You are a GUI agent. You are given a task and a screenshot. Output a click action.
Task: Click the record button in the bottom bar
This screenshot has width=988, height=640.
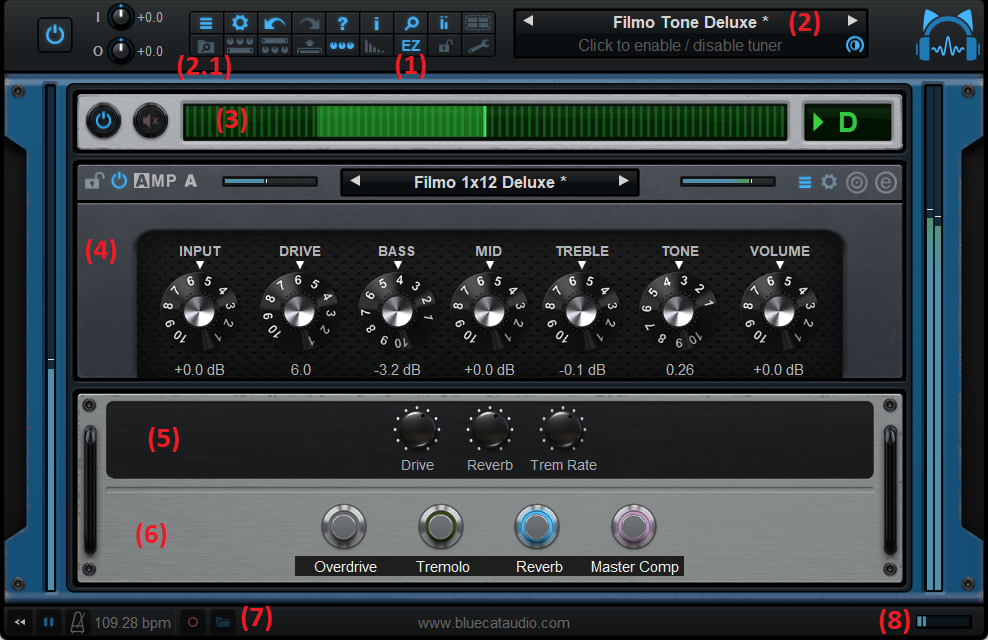(x=193, y=622)
